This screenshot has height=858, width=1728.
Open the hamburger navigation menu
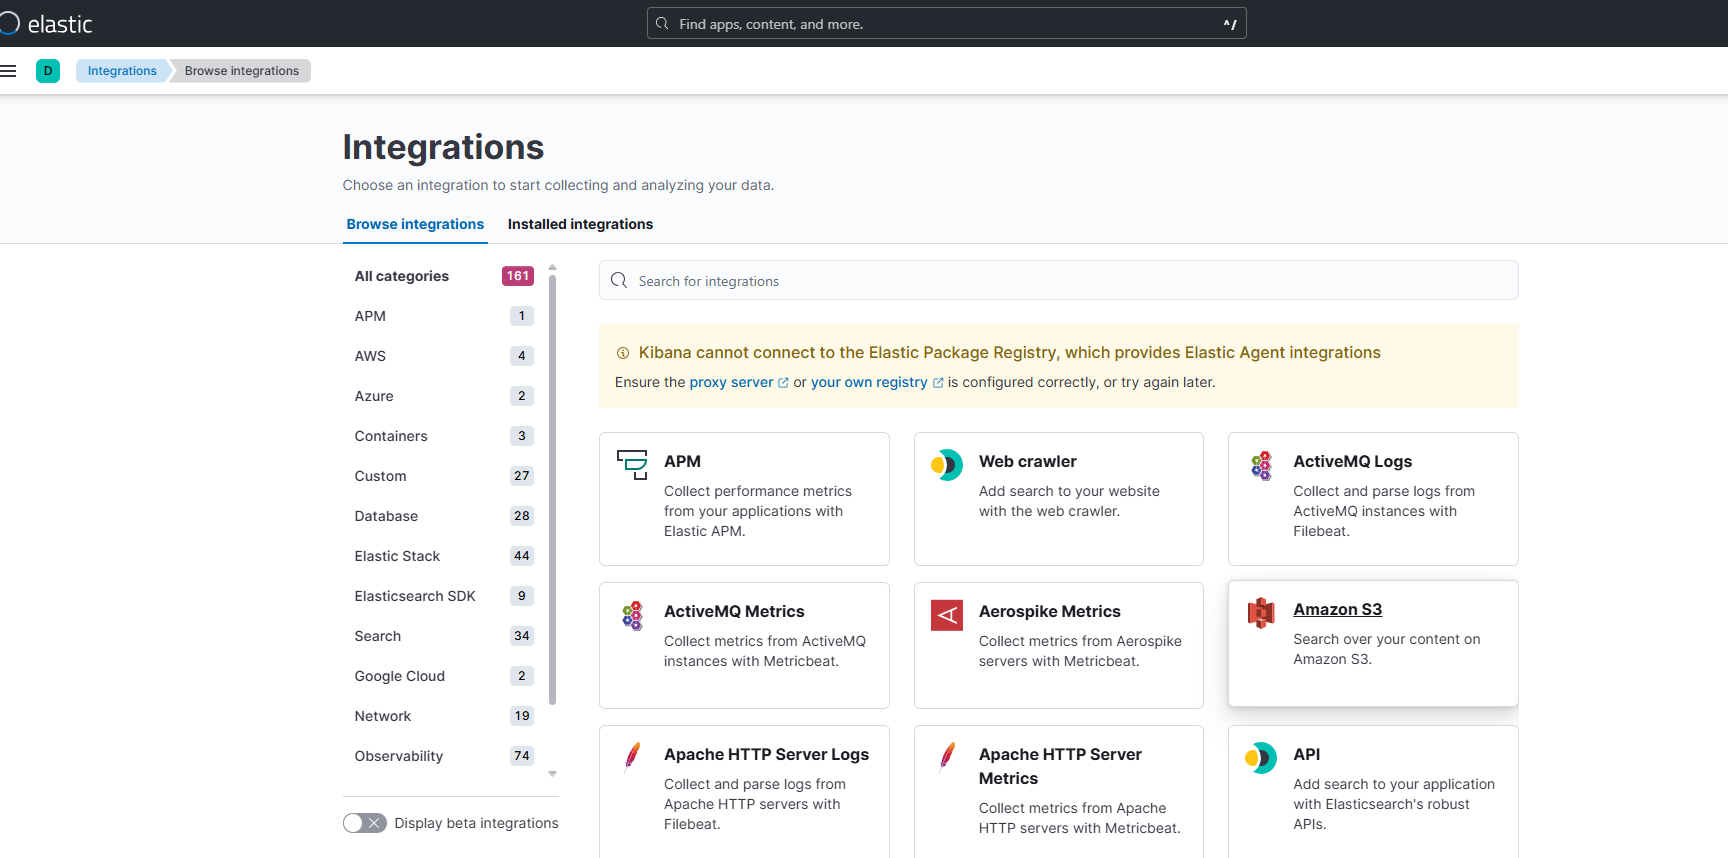click(8, 71)
